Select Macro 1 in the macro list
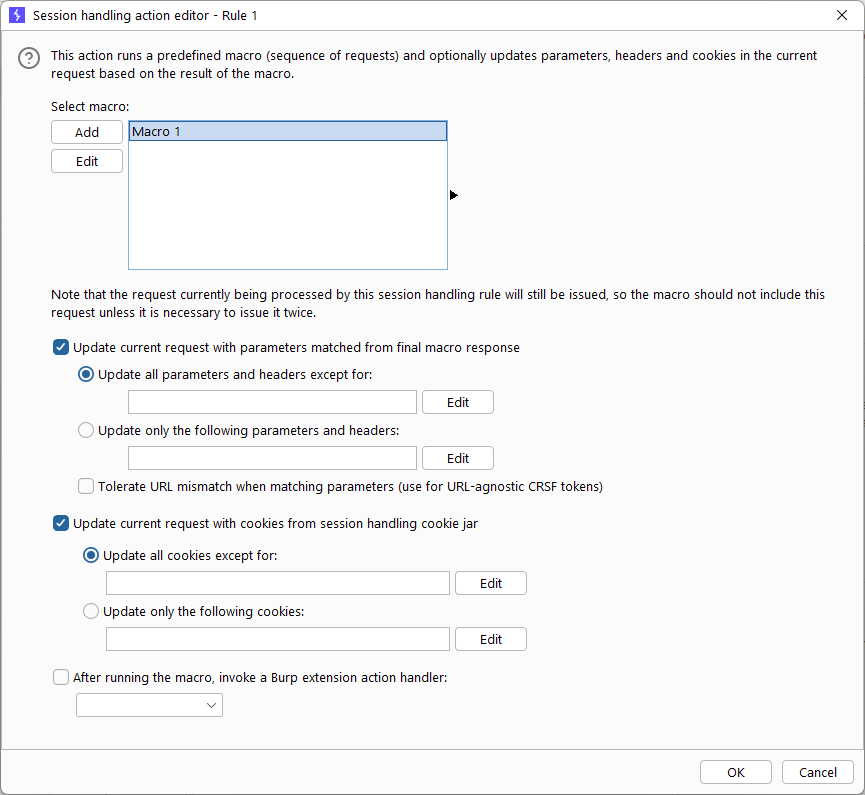The image size is (865, 795). click(287, 131)
